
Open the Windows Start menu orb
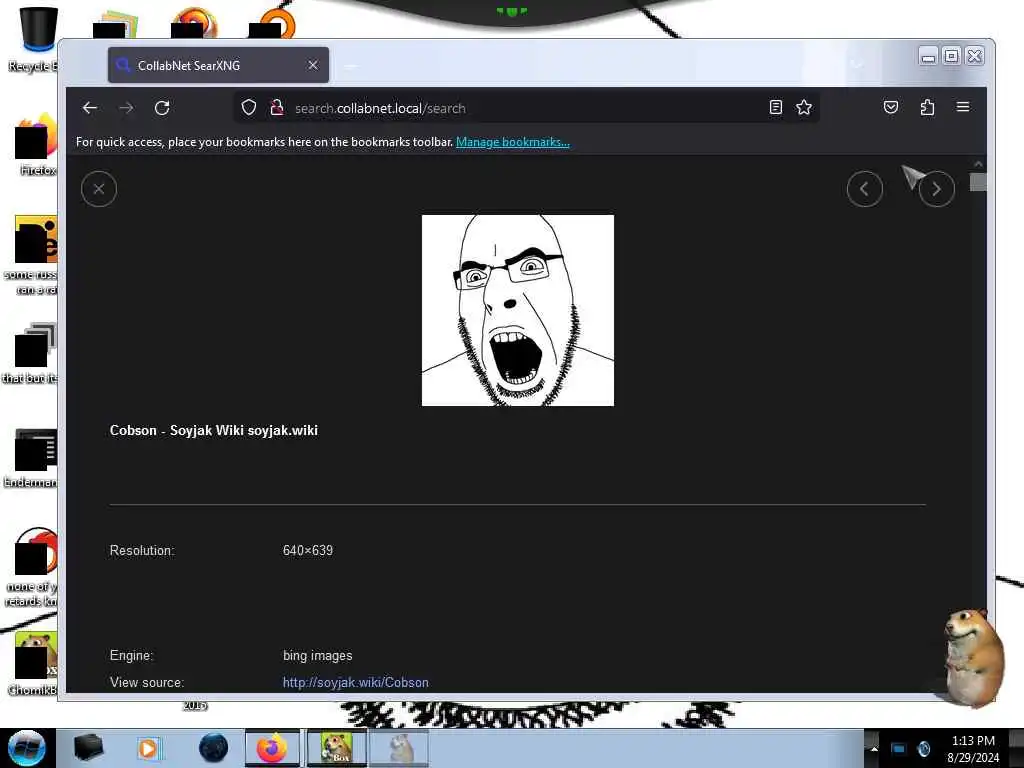click(26, 748)
